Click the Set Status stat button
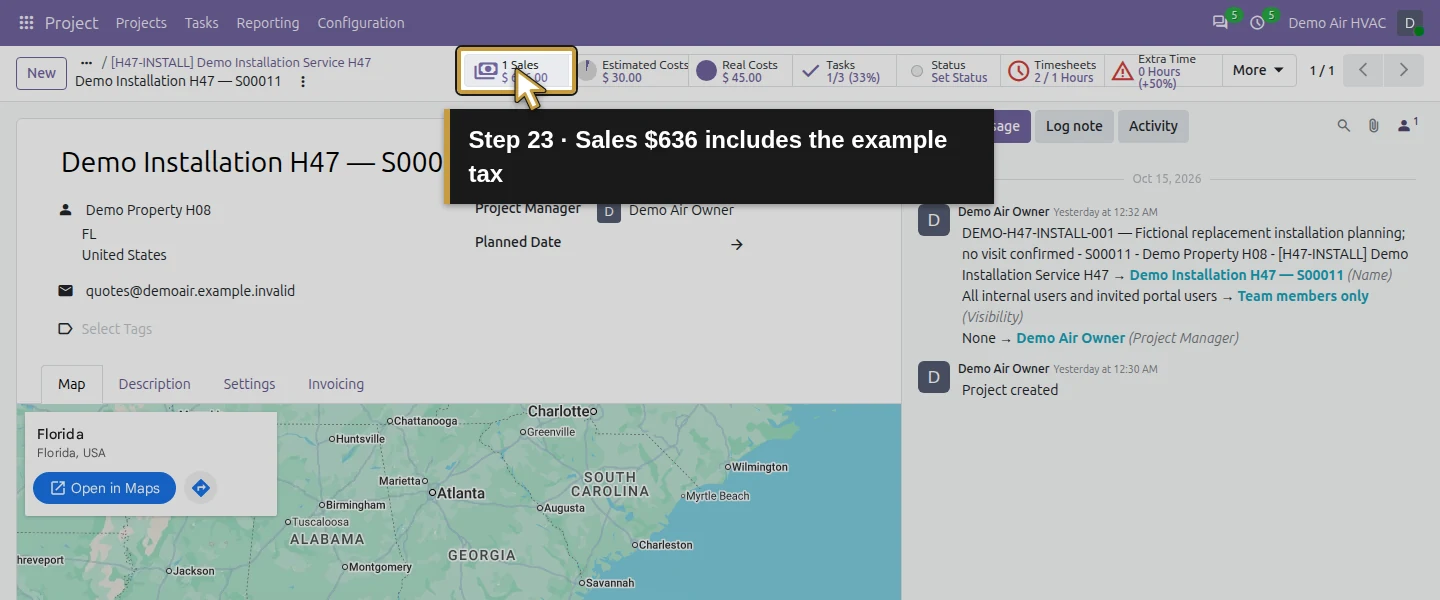This screenshot has height=600, width=1440. [x=950, y=70]
